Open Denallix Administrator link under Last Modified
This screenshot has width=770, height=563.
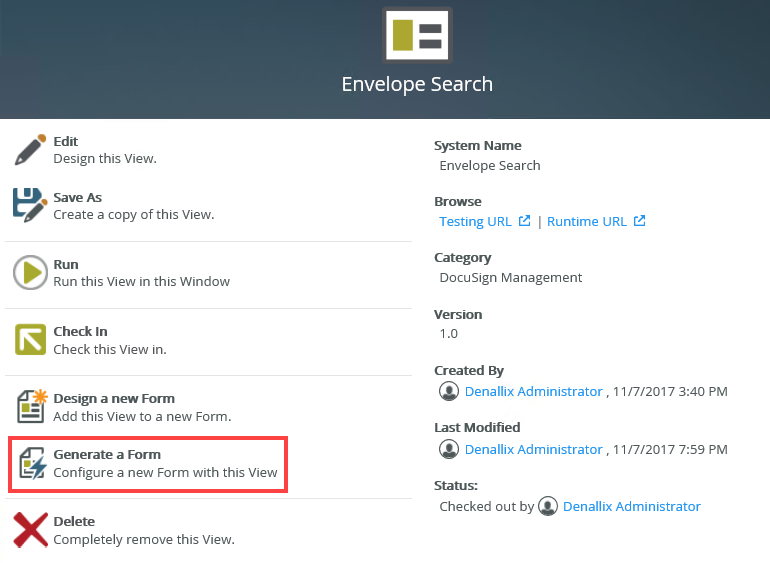pos(534,449)
